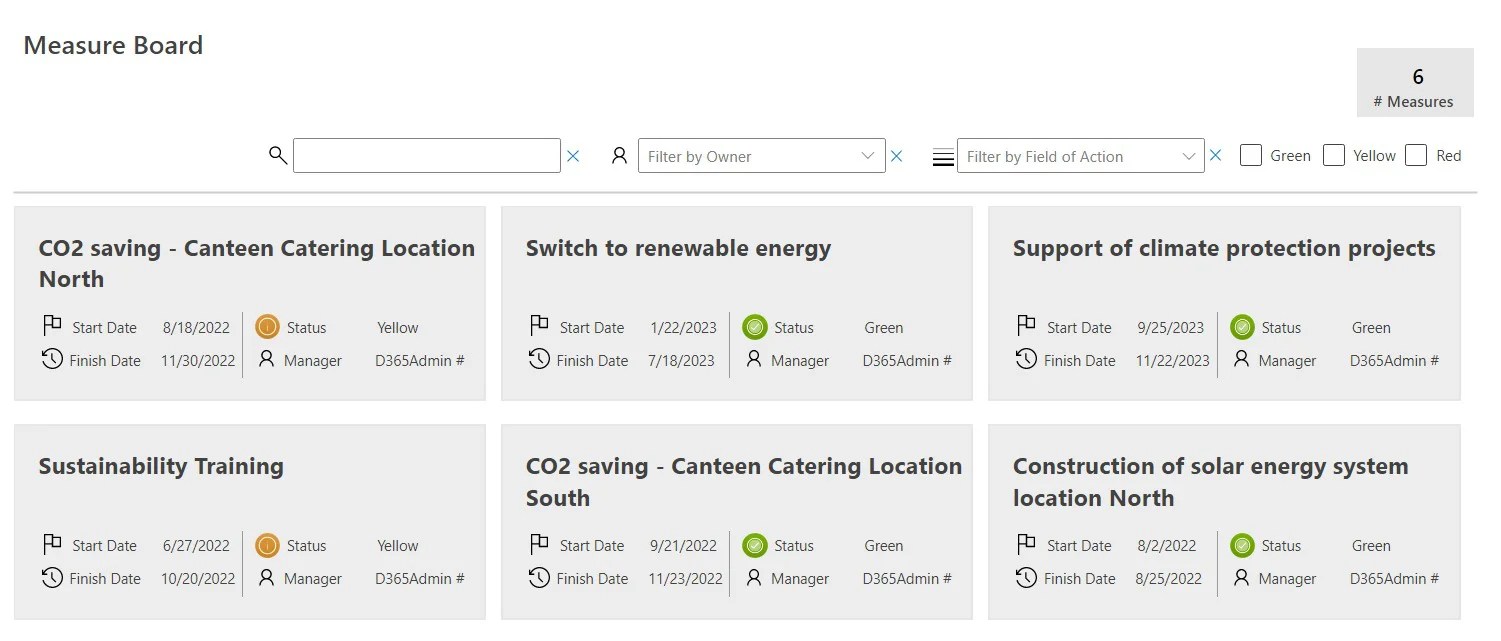Viewport: 1501px width, 641px height.
Task: Enable the Green status filter checkbox
Action: (1250, 155)
